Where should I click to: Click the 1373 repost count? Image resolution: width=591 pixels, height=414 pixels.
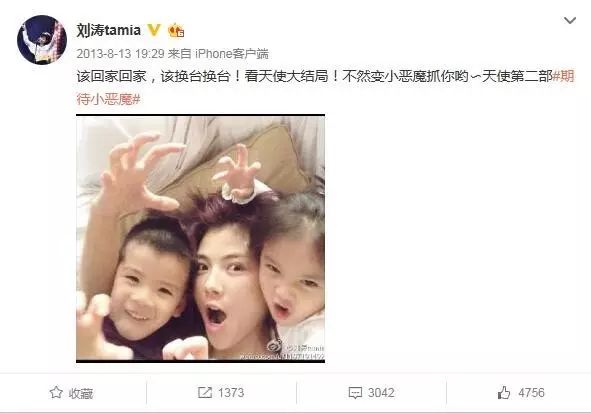(231, 393)
